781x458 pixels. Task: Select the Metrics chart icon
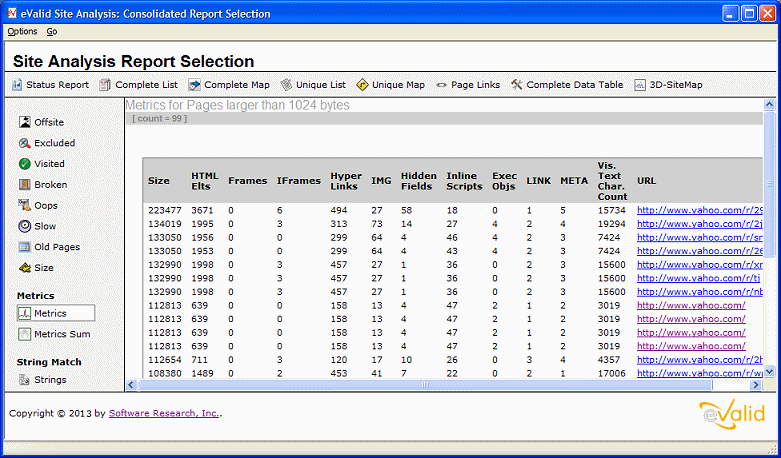click(25, 313)
